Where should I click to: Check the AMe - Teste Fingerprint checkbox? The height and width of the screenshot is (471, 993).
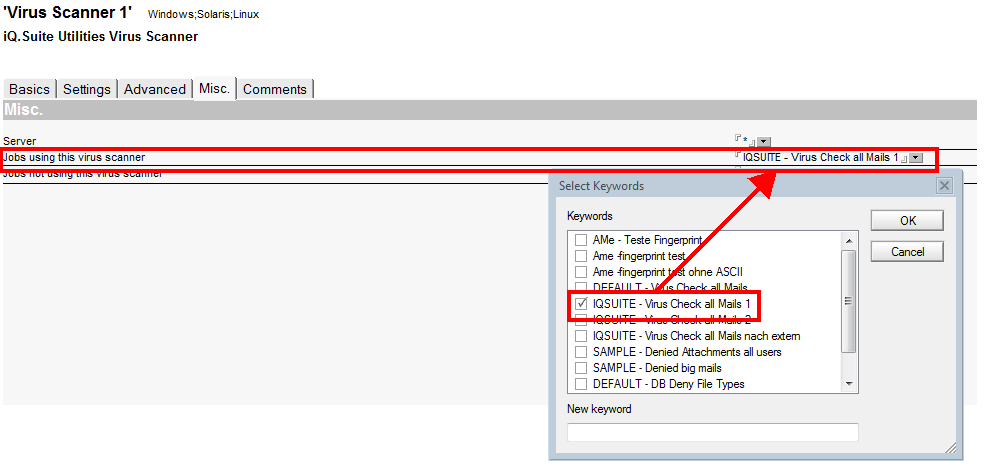point(581,240)
